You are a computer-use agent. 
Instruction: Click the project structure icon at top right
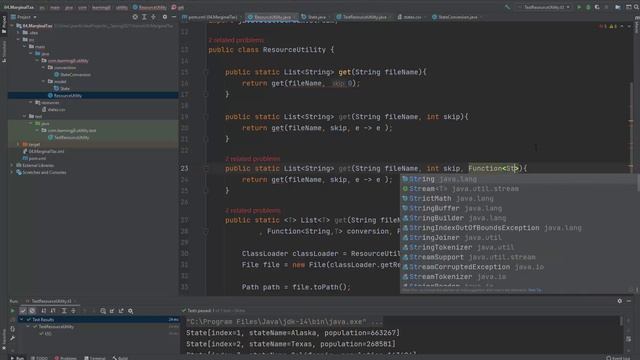coord(618,7)
